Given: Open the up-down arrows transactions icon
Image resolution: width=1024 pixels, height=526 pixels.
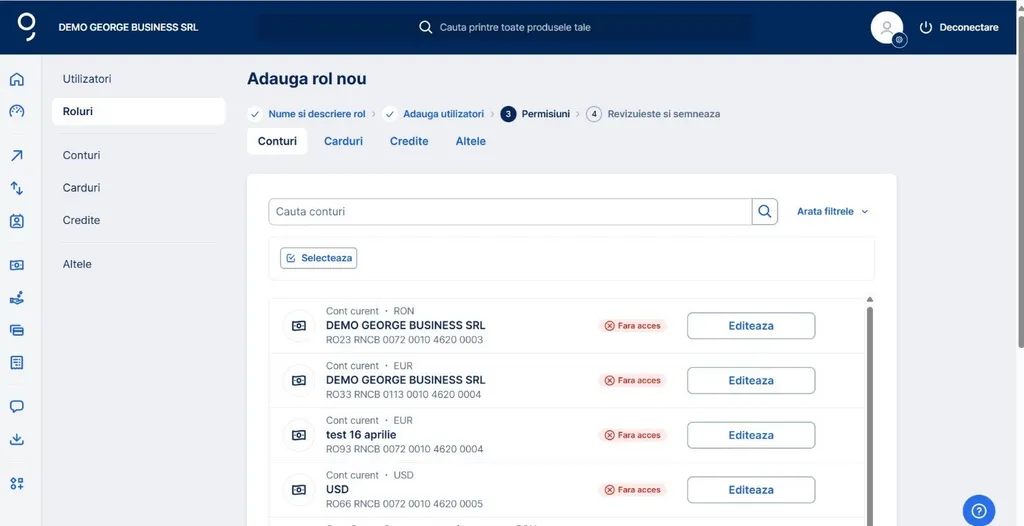Looking at the screenshot, I should (17, 188).
